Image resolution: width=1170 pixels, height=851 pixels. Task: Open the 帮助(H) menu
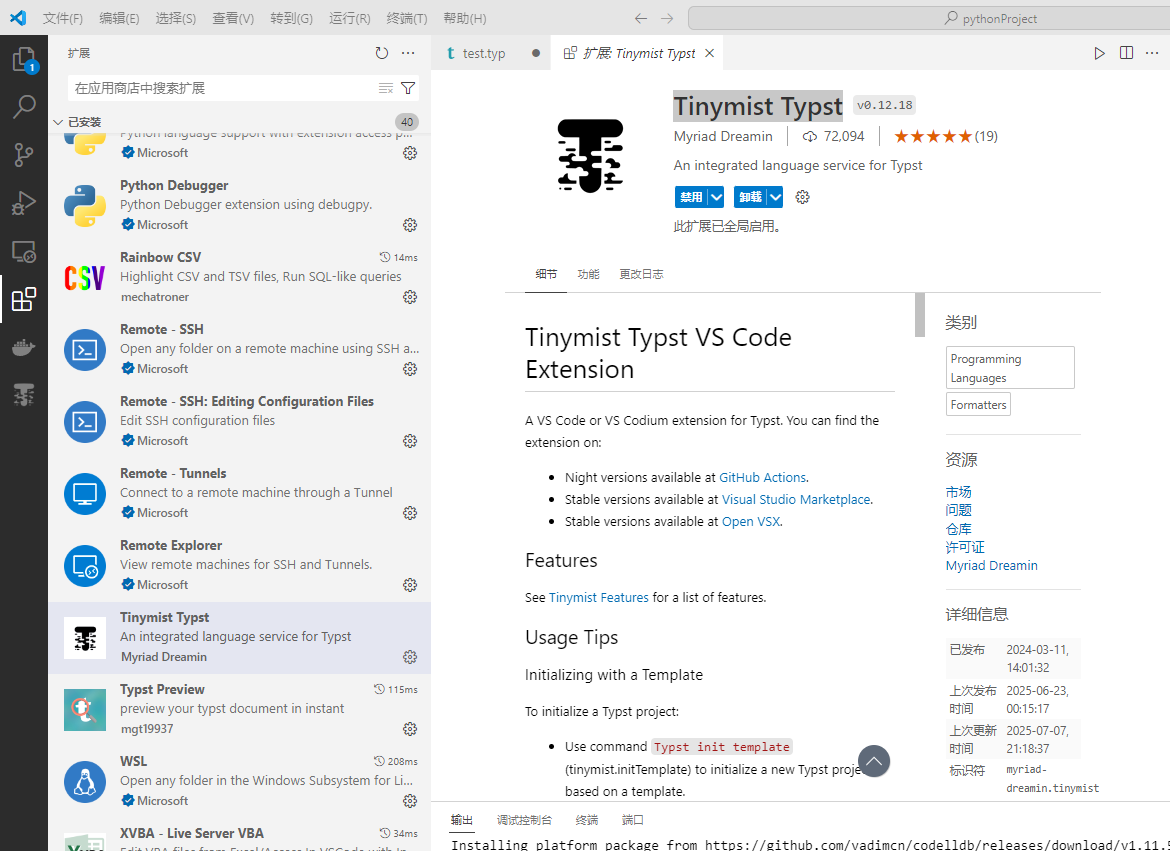click(x=465, y=18)
